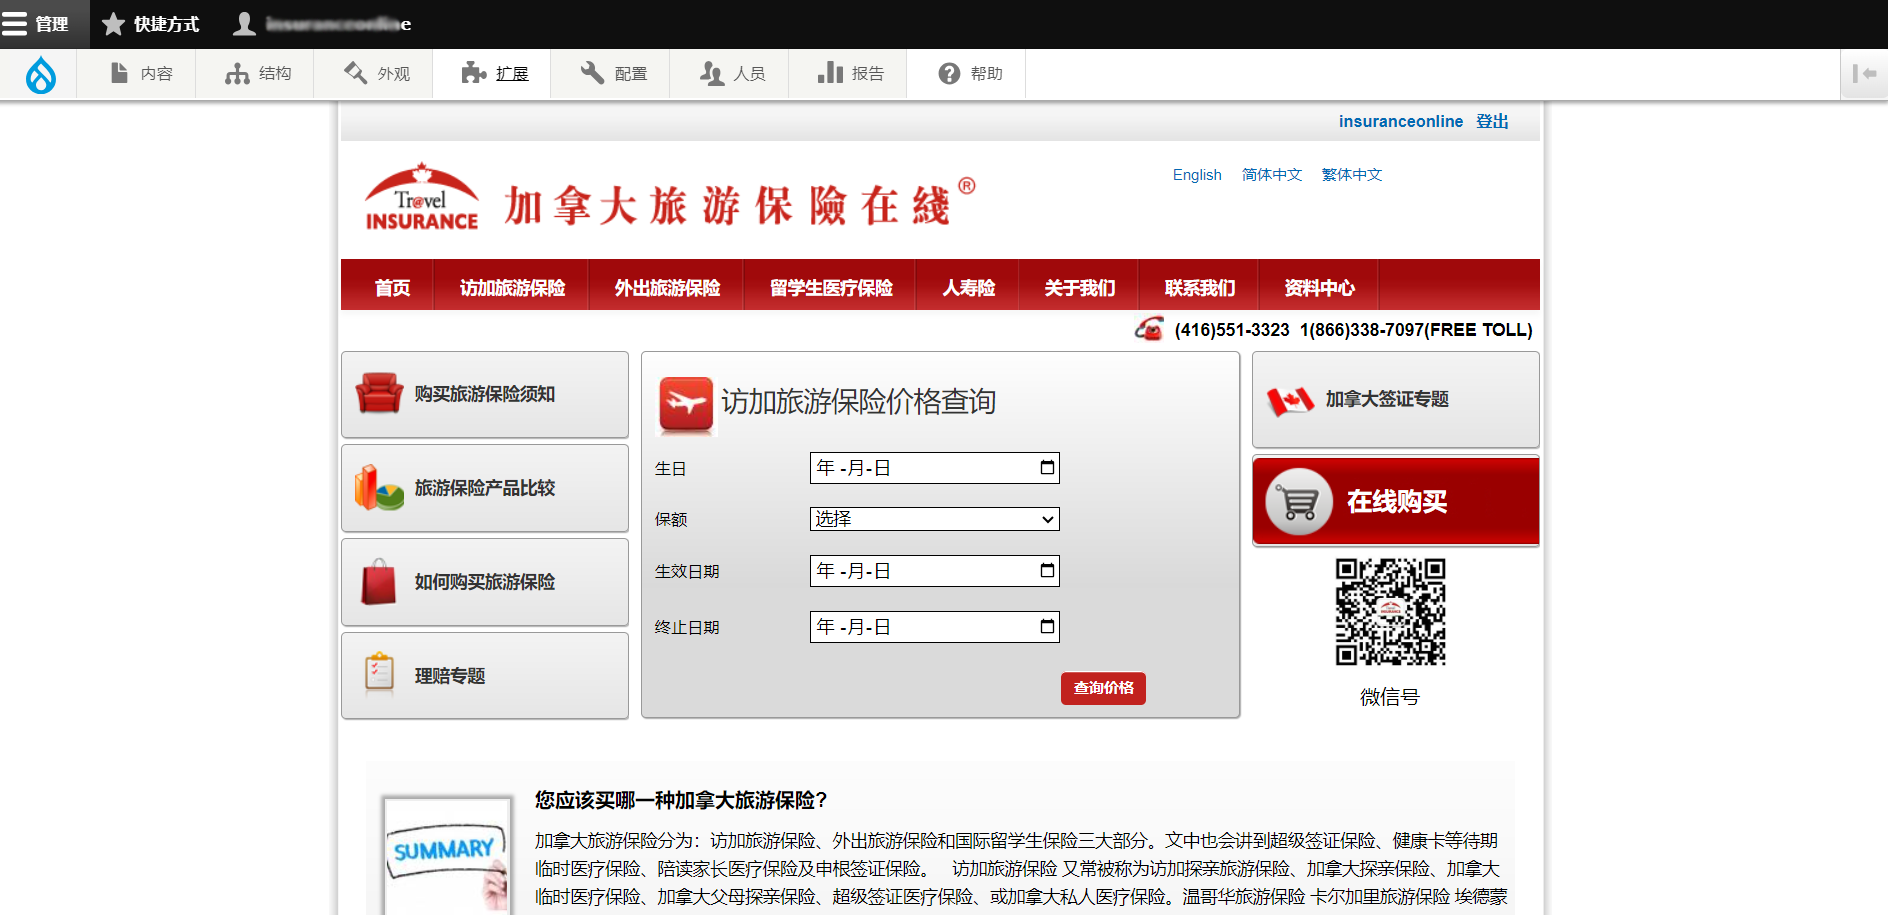Open the 生效日期 calendar picker icon
Image resolution: width=1888 pixels, height=915 pixels.
[x=1047, y=570]
